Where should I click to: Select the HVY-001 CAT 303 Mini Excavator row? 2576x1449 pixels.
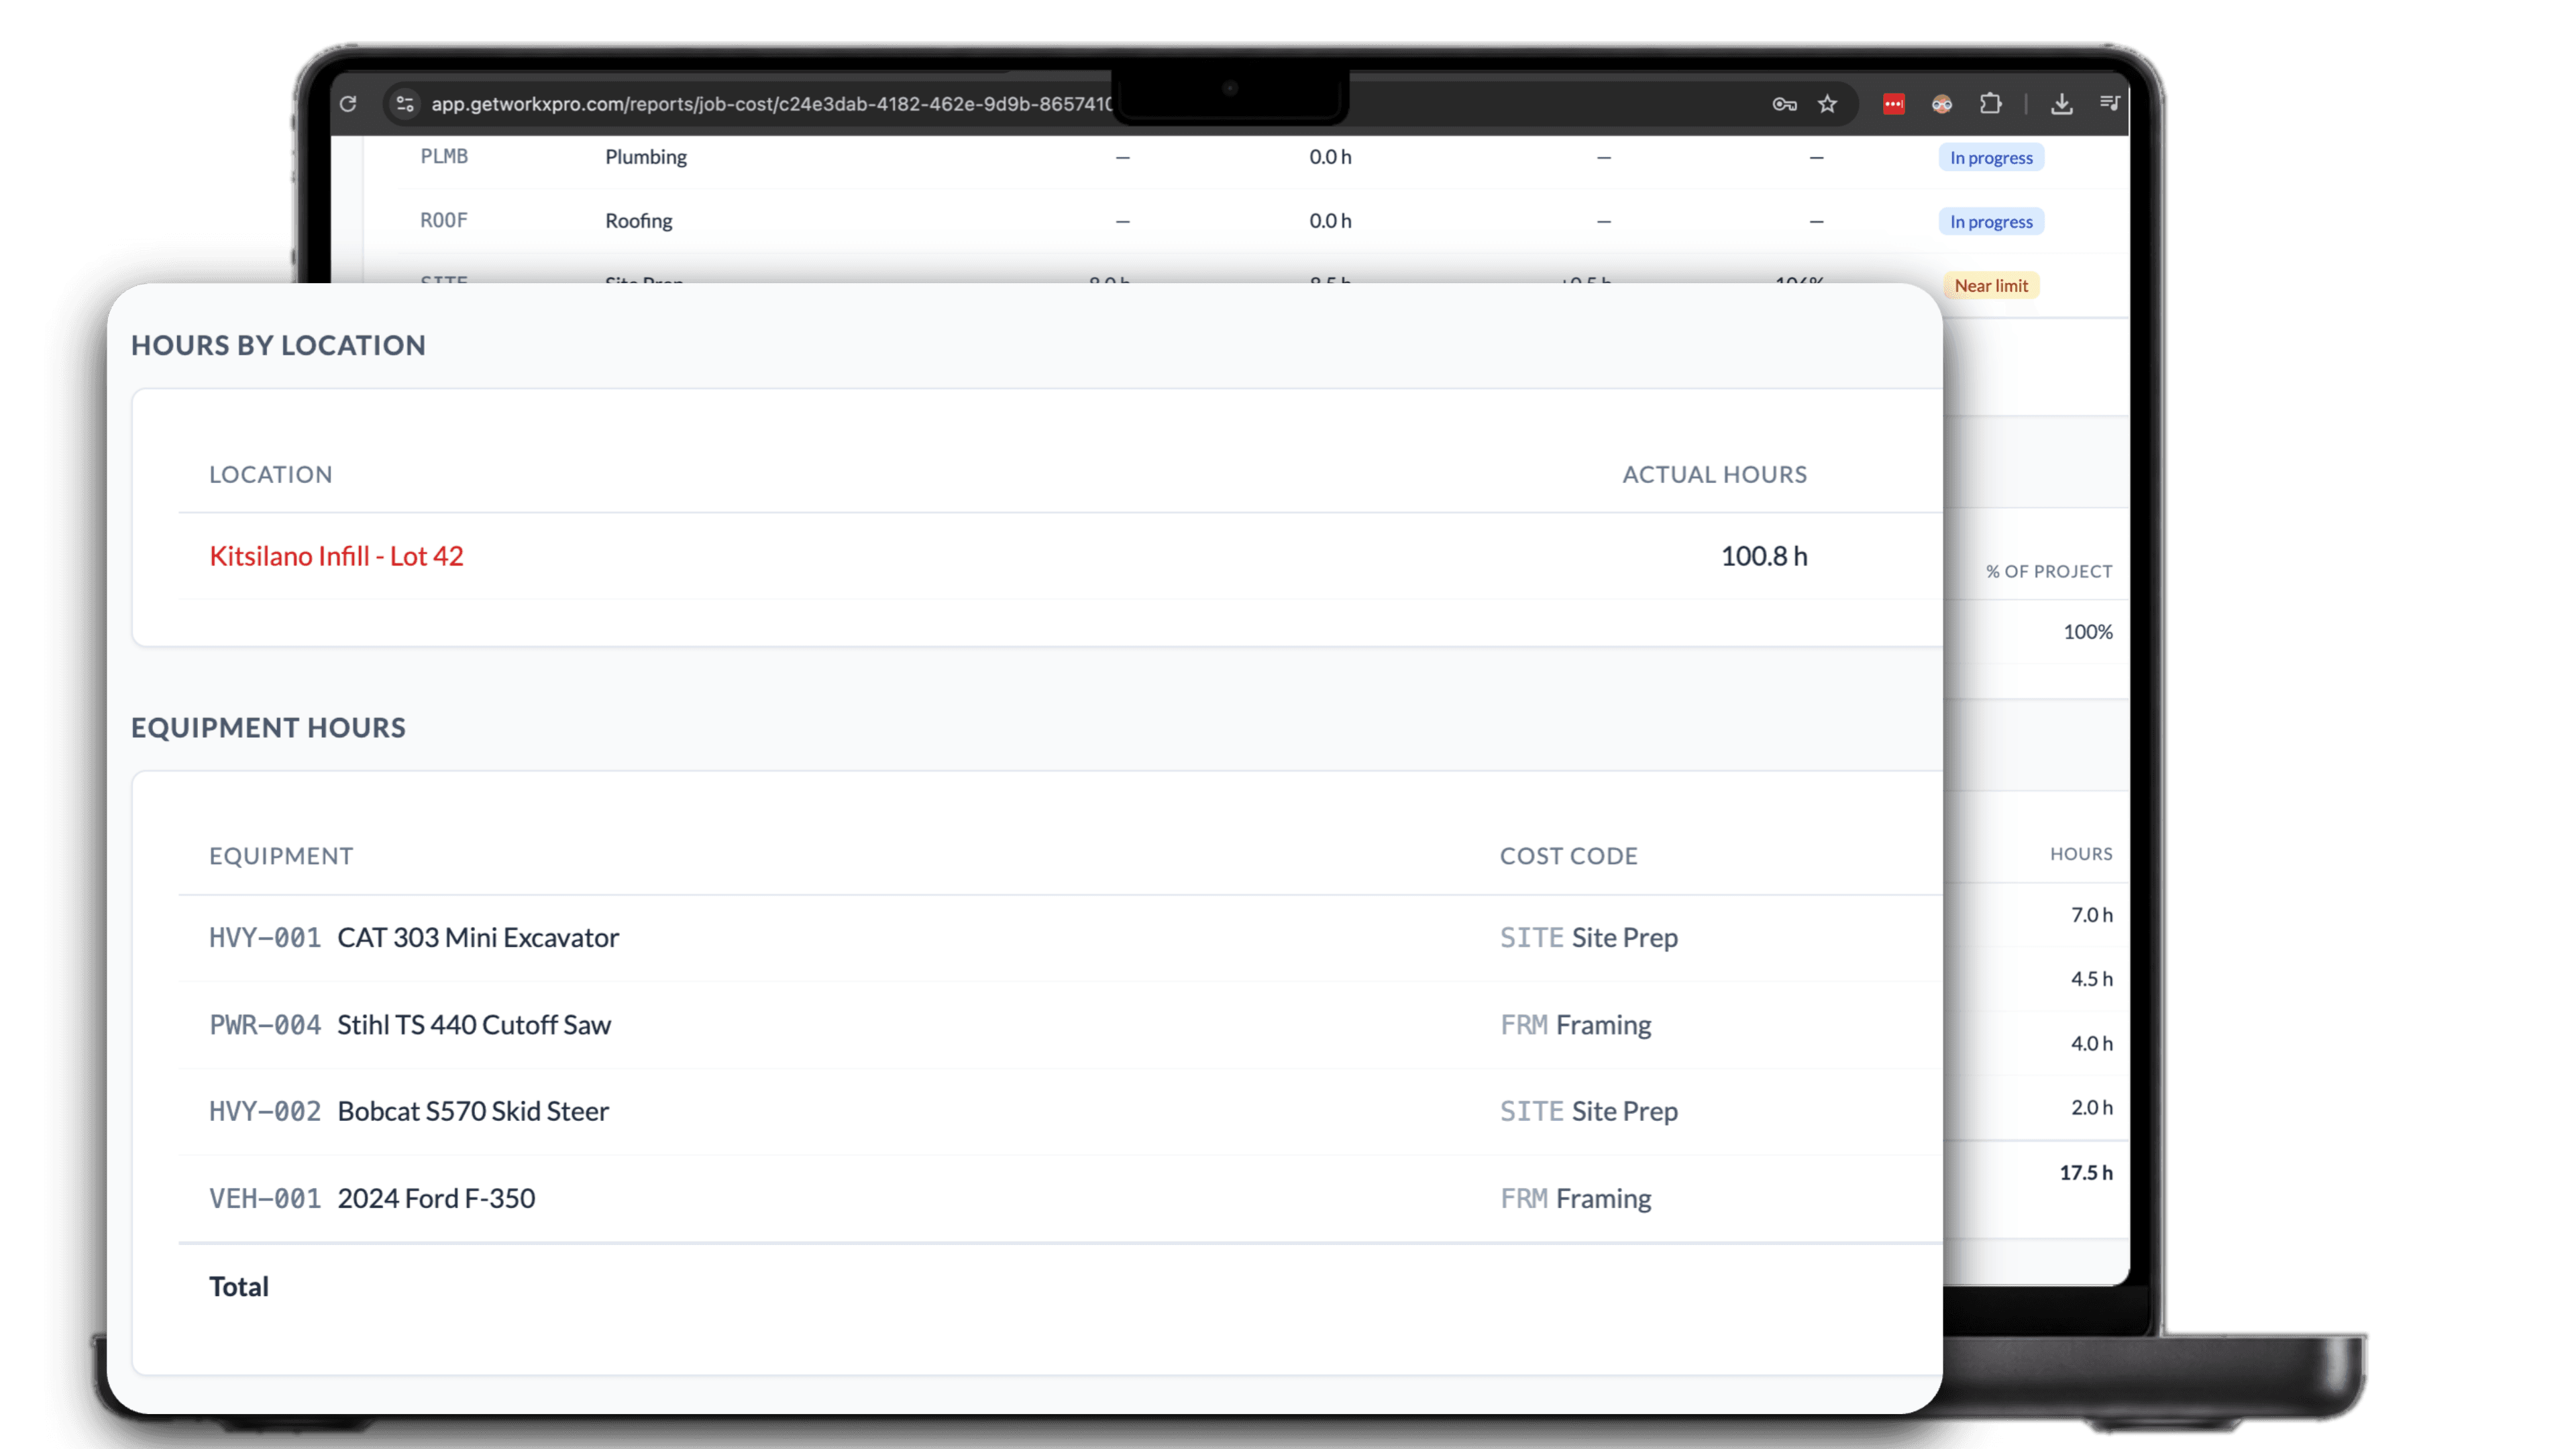1060,938
